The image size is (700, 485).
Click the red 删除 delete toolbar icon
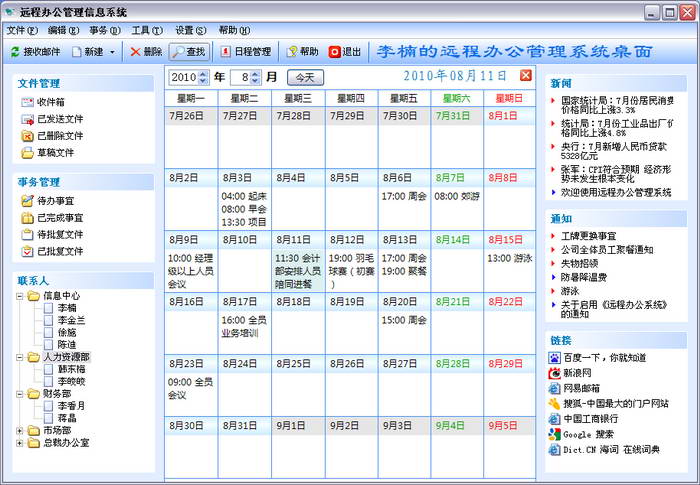point(135,51)
